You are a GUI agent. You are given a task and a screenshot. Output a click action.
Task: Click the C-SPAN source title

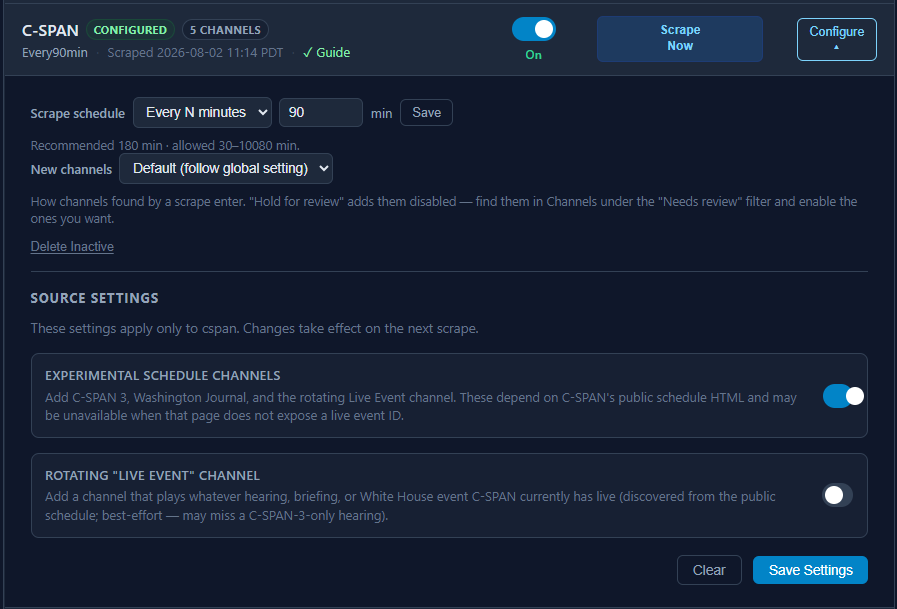click(x=50, y=30)
